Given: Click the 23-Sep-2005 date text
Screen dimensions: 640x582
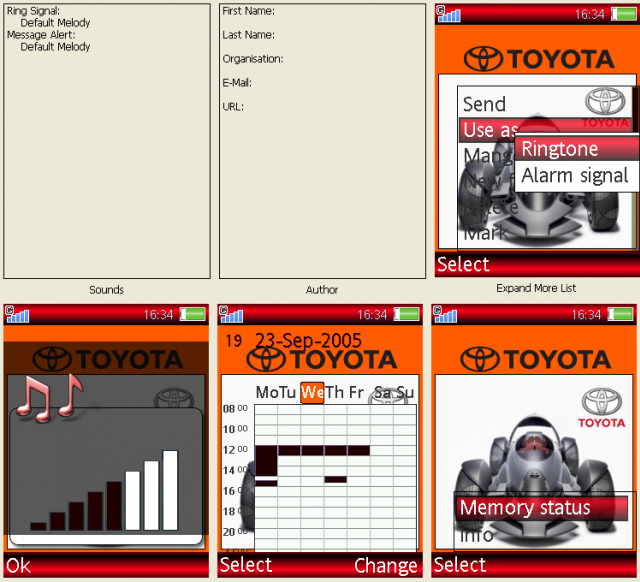Looking at the screenshot, I should (x=309, y=340).
